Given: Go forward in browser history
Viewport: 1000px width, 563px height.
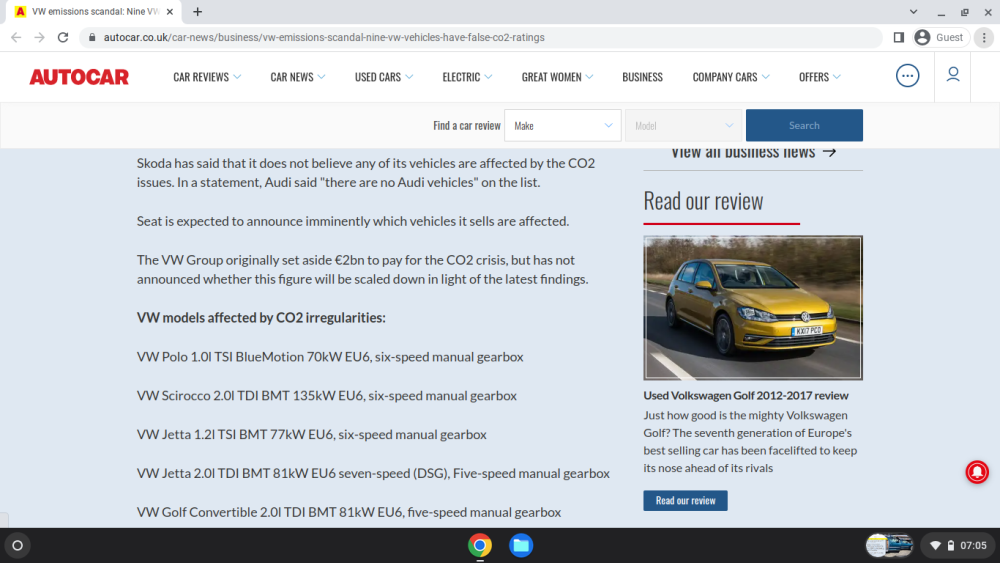Looking at the screenshot, I should point(40,38).
